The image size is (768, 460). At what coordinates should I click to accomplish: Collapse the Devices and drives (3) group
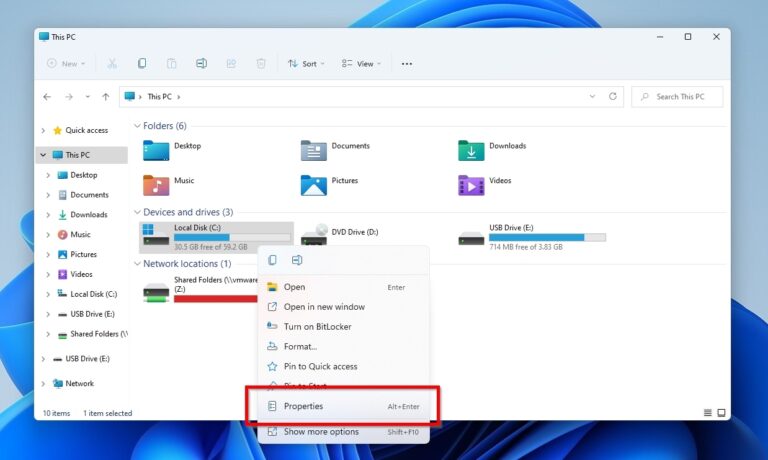coord(137,212)
